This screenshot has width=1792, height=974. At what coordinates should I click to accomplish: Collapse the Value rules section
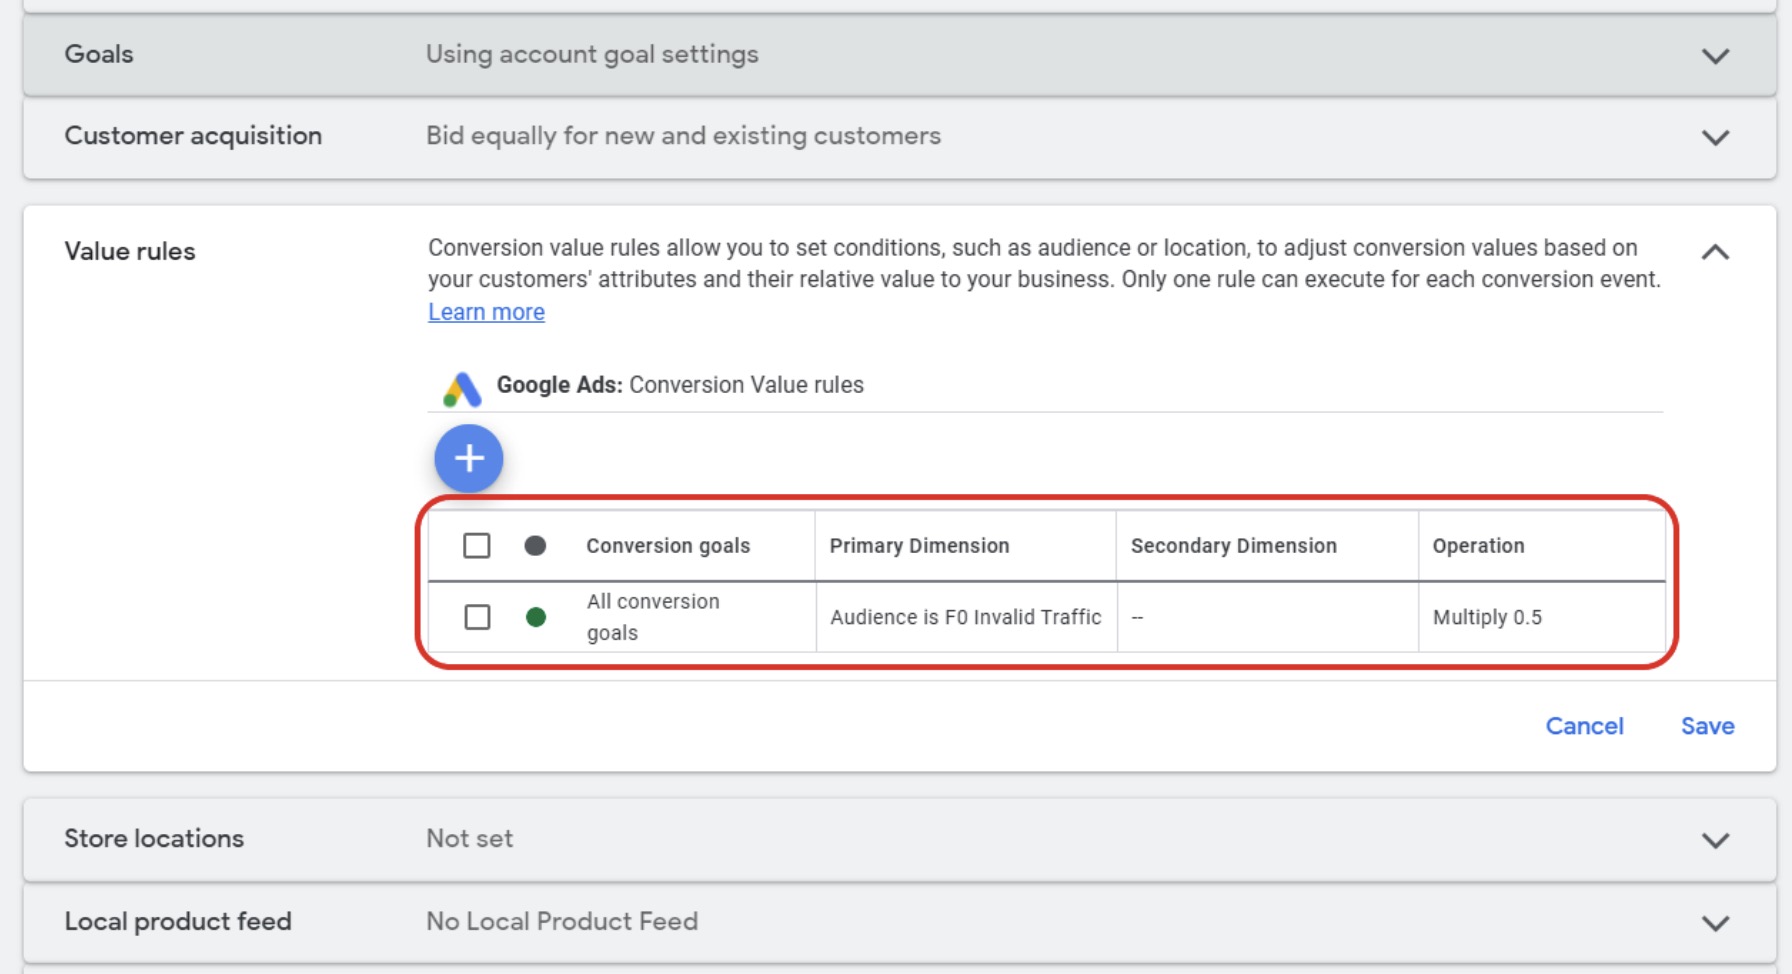click(x=1715, y=252)
